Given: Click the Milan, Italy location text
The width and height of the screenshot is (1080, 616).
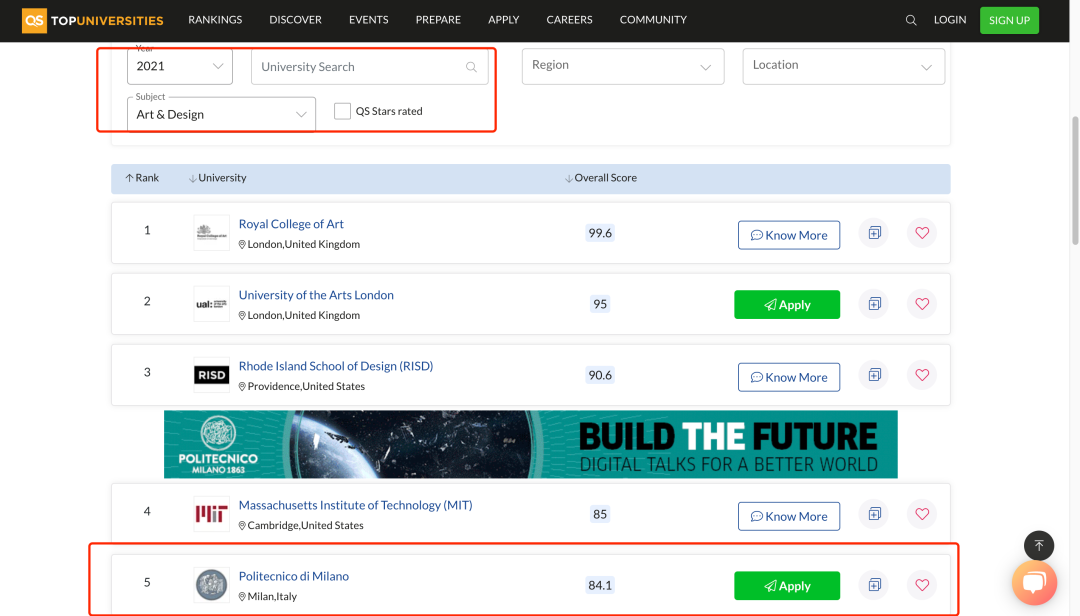Looking at the screenshot, I should (272, 597).
